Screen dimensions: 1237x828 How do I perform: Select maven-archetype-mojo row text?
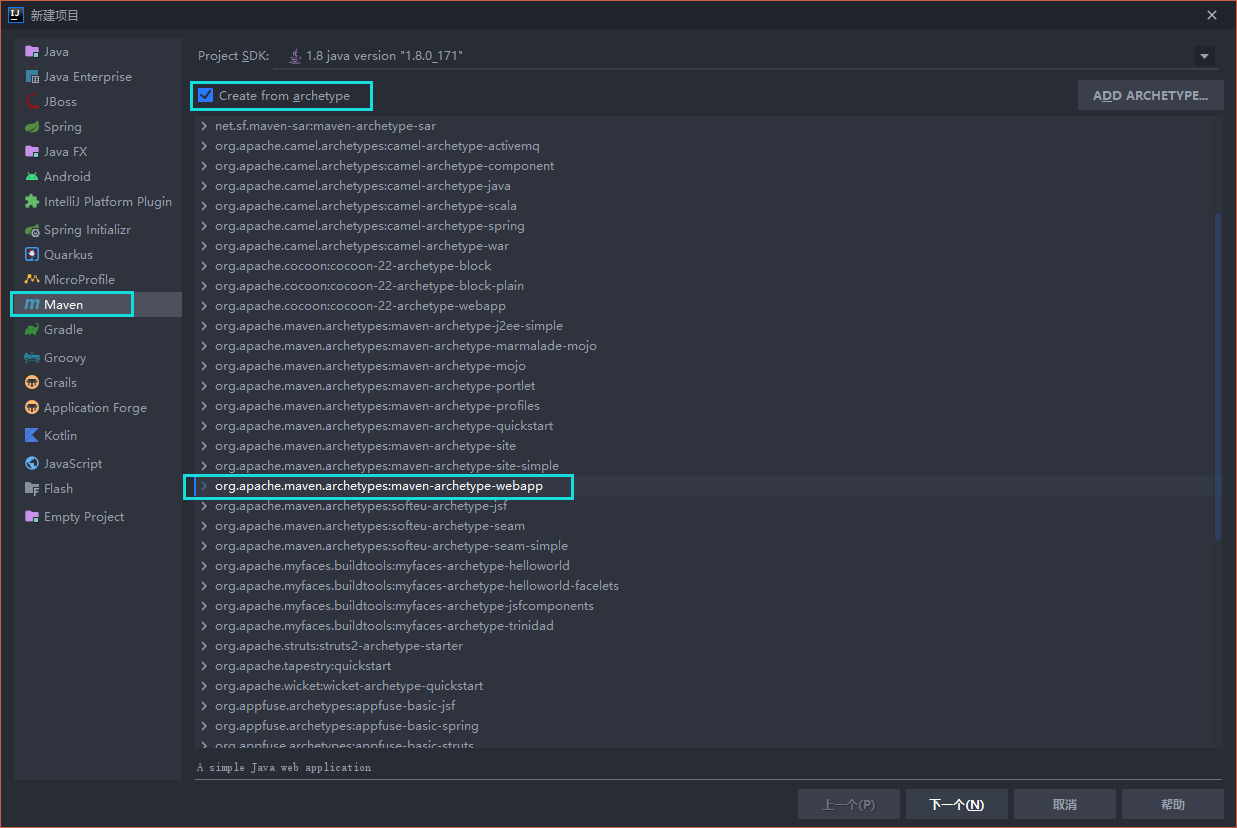coord(370,366)
